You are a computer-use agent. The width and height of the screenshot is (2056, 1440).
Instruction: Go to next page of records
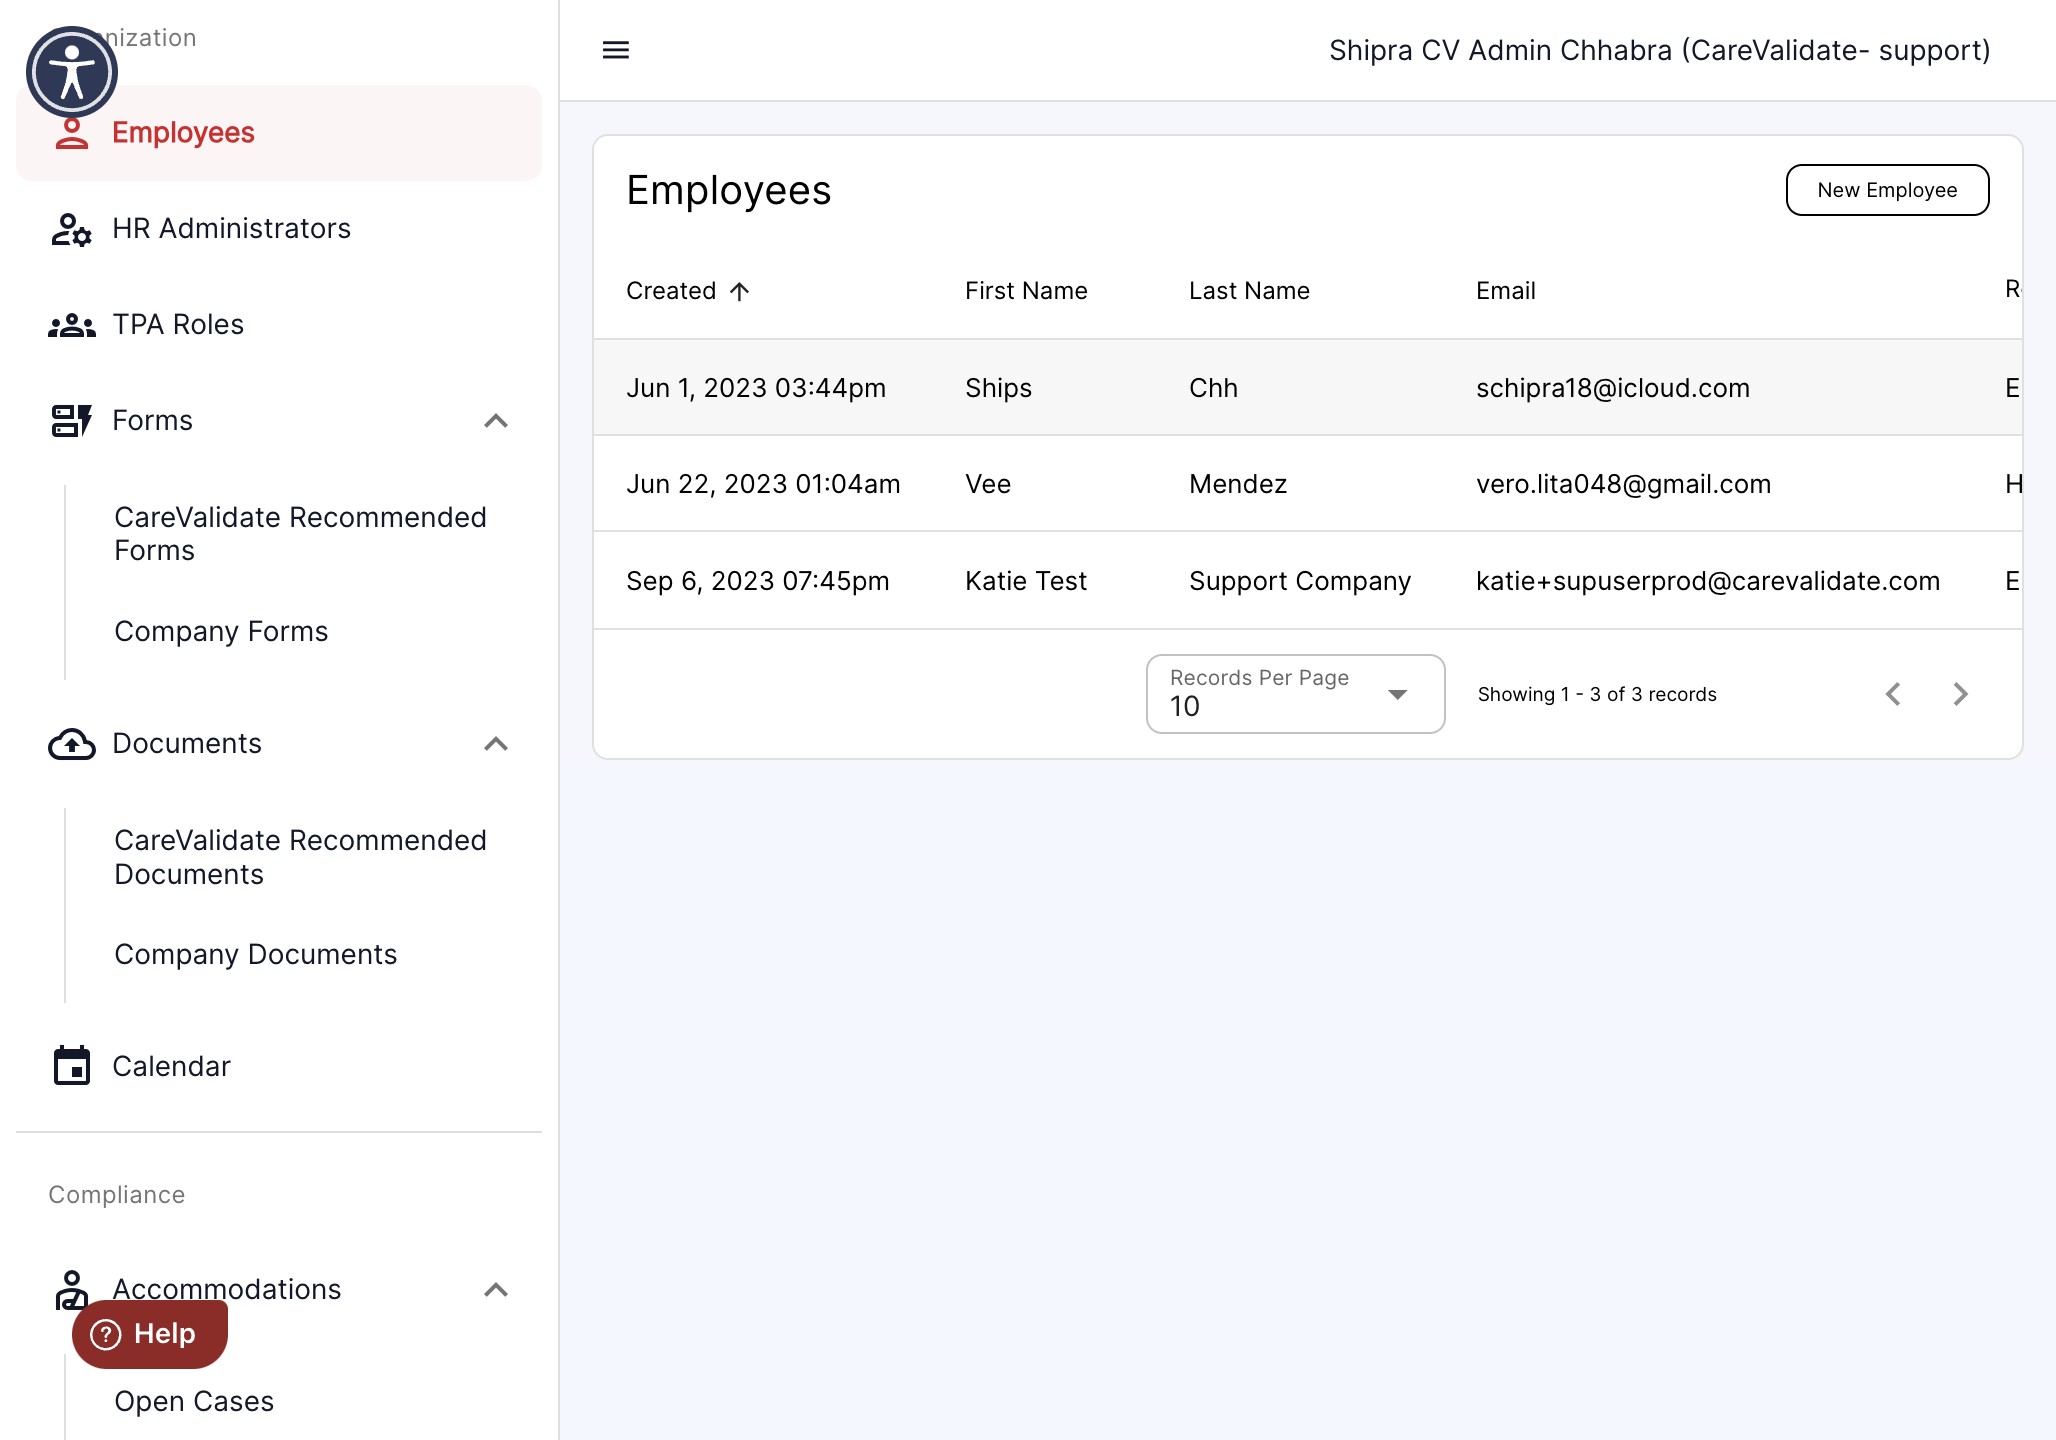(x=1960, y=694)
